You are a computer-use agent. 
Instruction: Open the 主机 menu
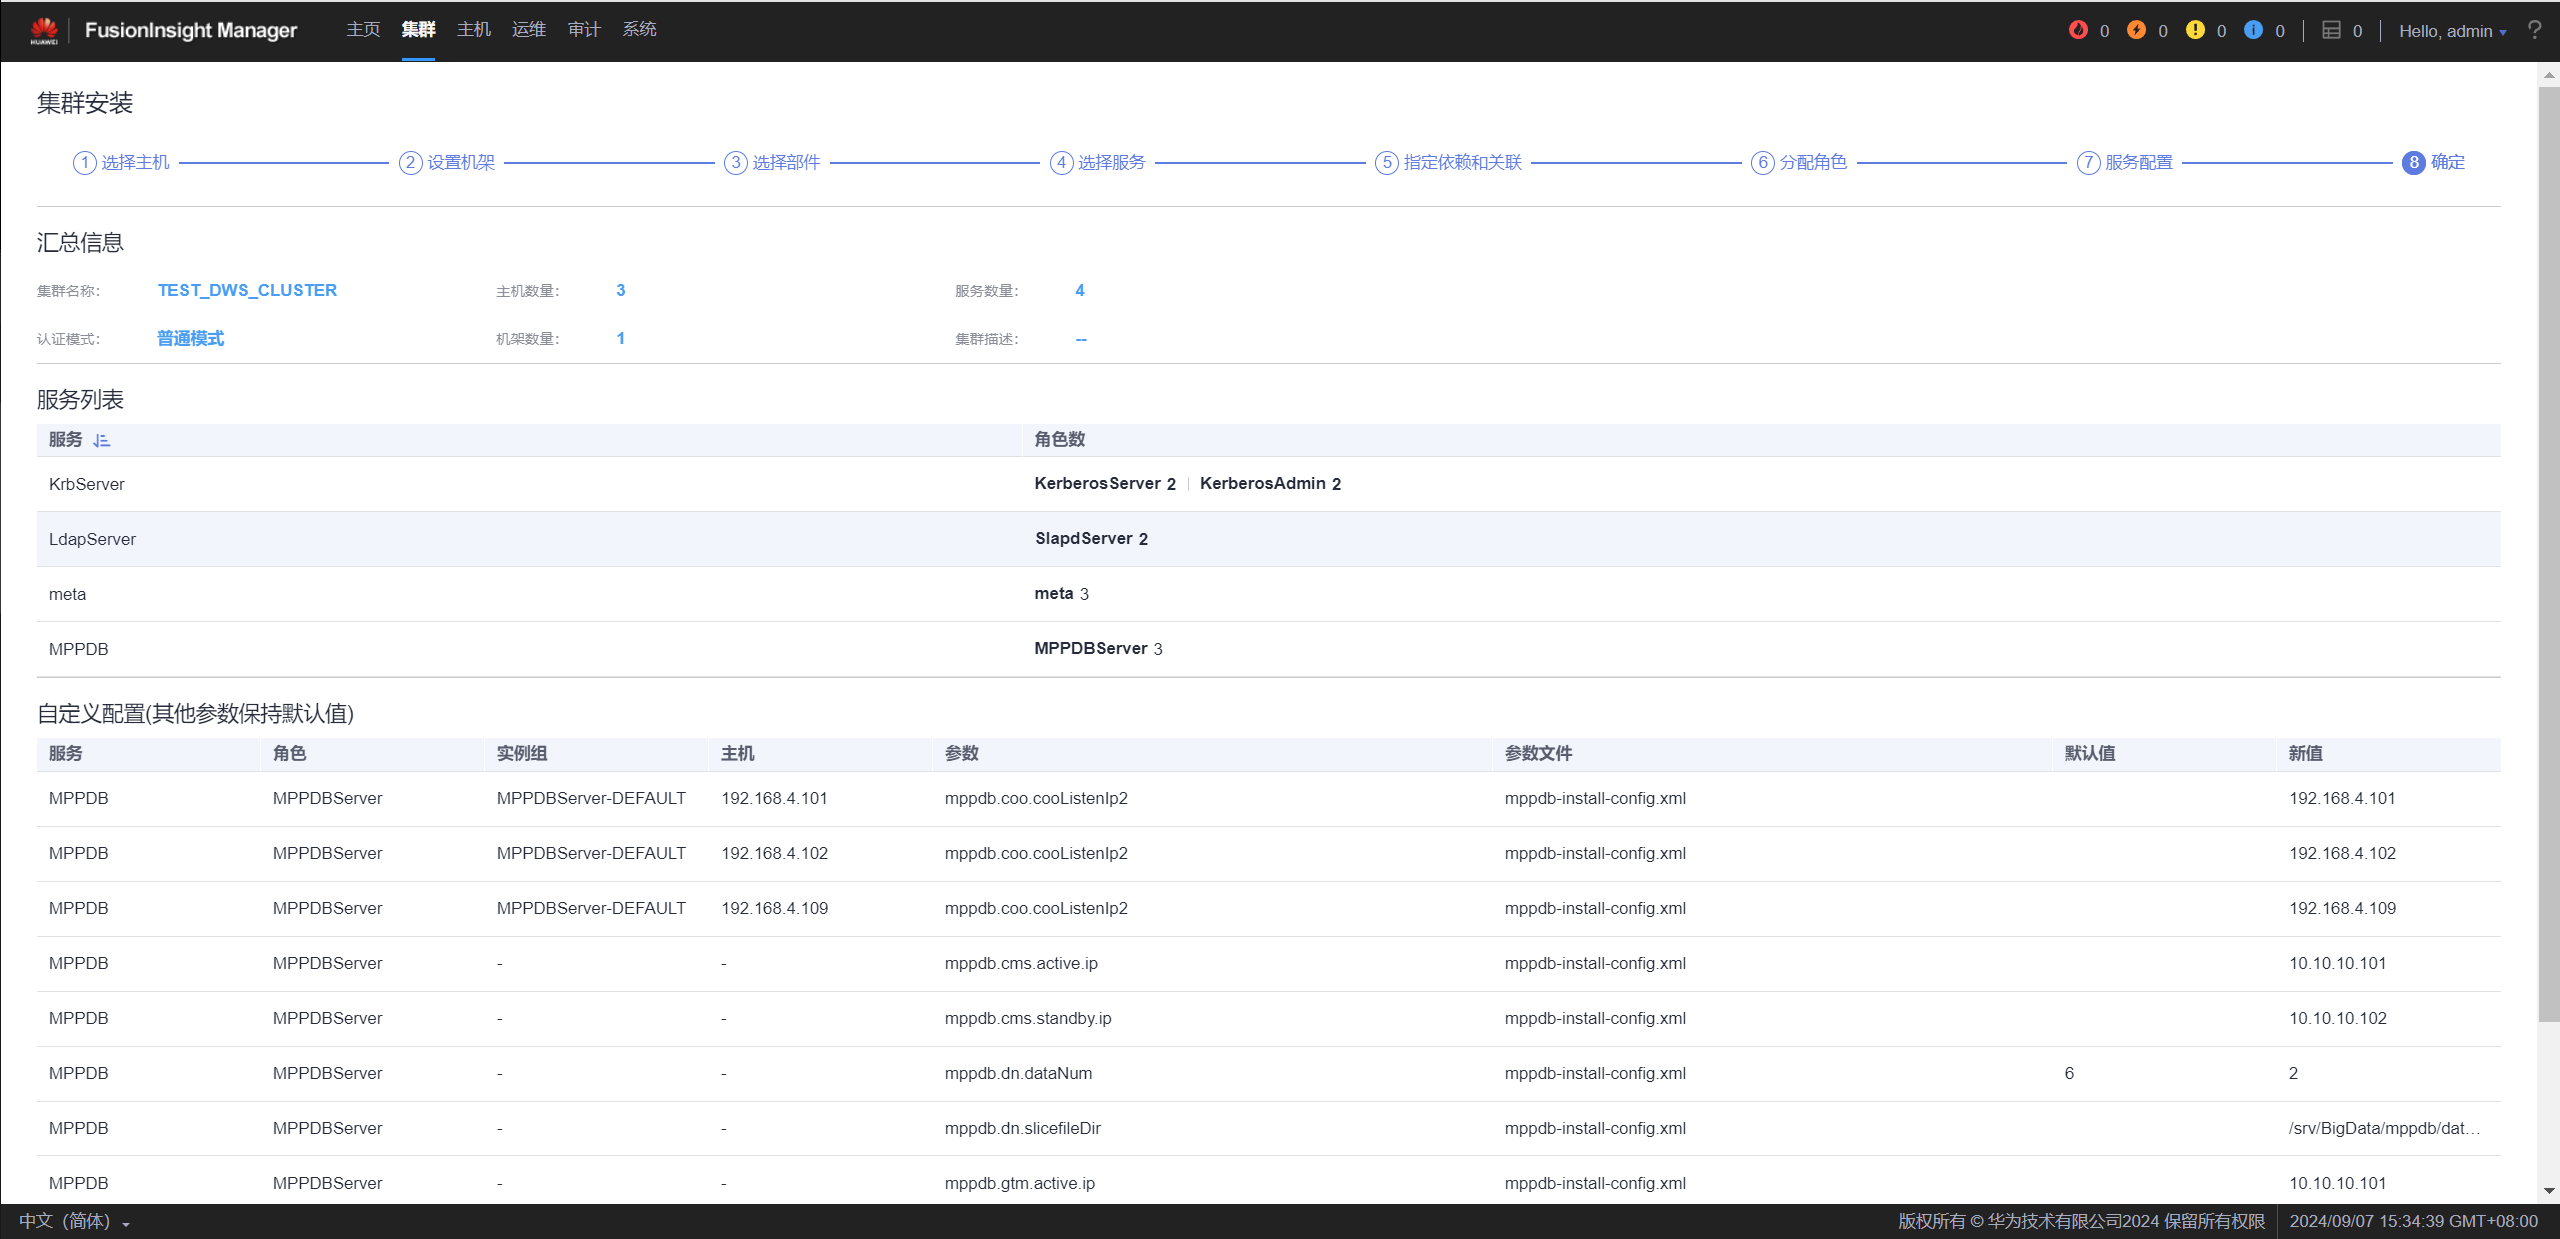click(473, 30)
